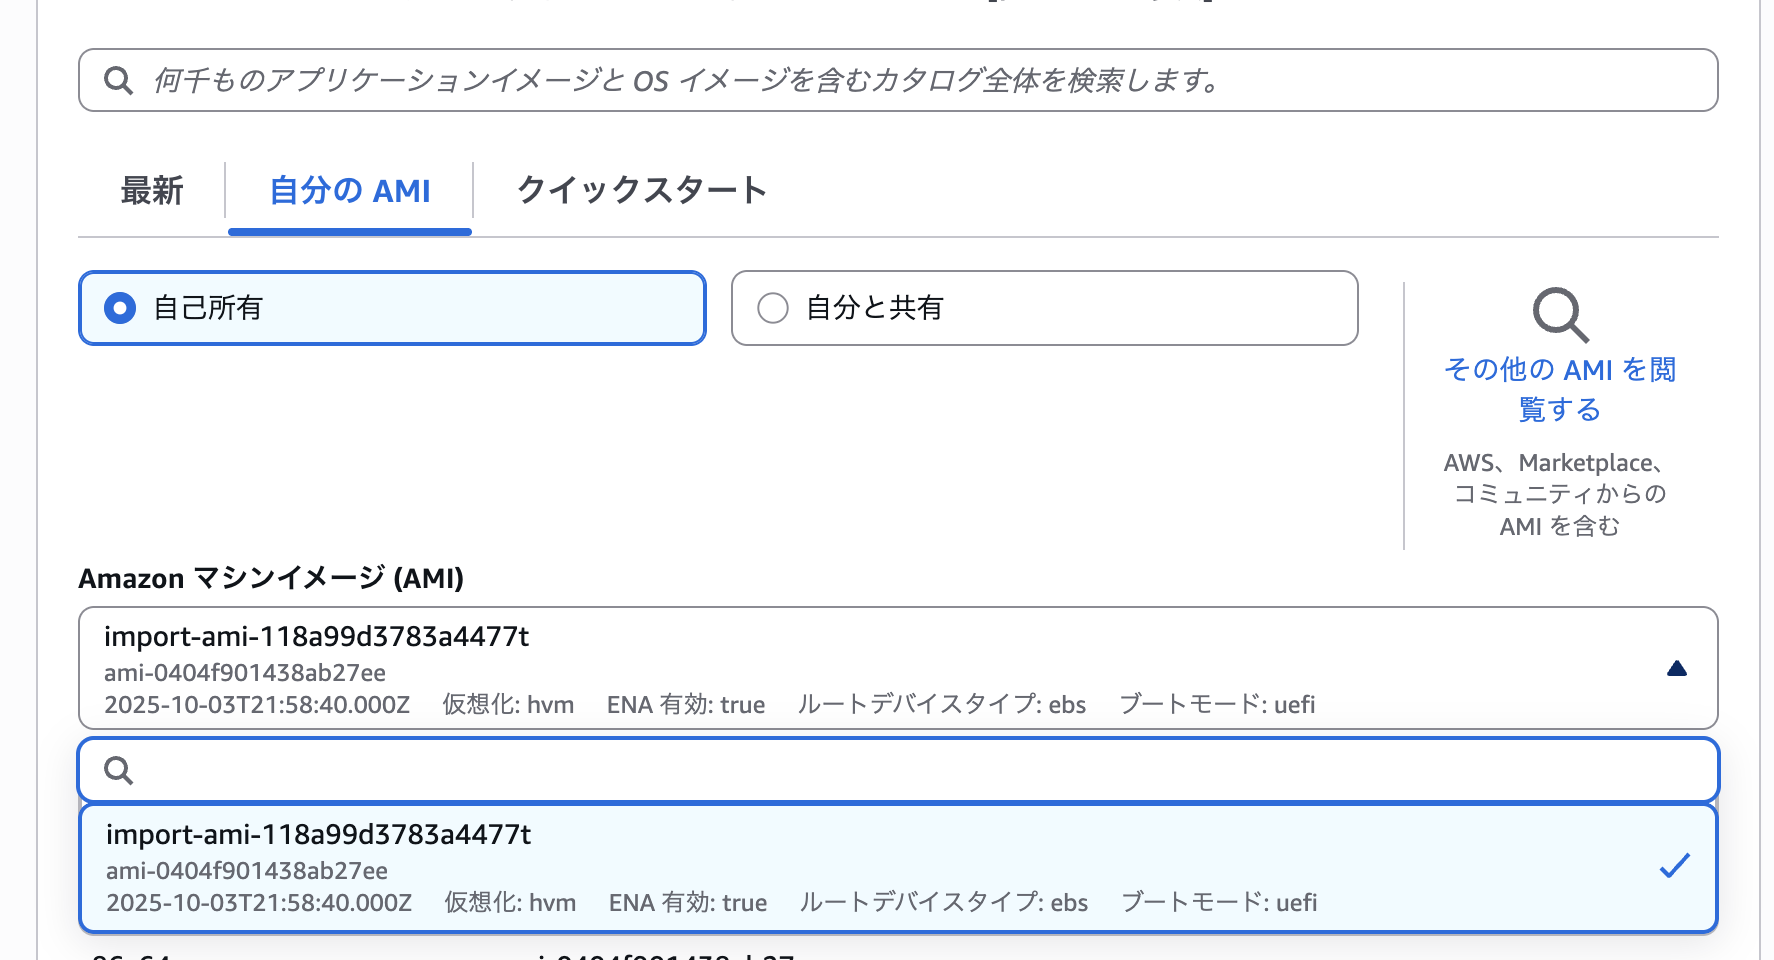Click the search icon inside the open AMI dropdown
The height and width of the screenshot is (960, 1774).
click(118, 770)
